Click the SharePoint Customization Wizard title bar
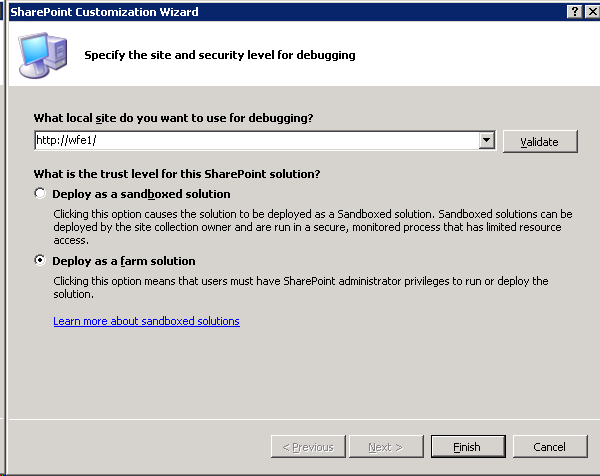 [x=287, y=12]
